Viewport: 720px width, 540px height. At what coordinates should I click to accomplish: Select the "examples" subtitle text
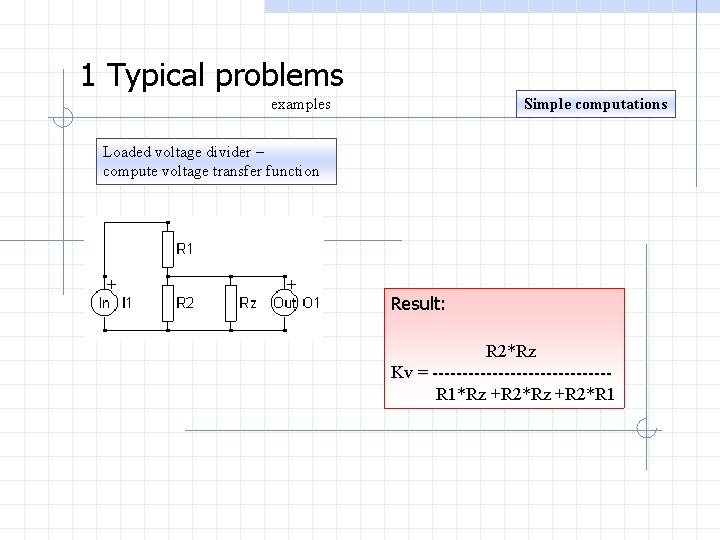(x=301, y=105)
